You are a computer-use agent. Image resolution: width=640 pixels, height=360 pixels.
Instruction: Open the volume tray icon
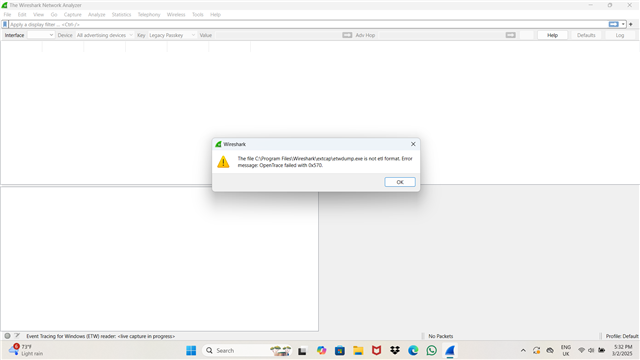pyautogui.click(x=591, y=351)
